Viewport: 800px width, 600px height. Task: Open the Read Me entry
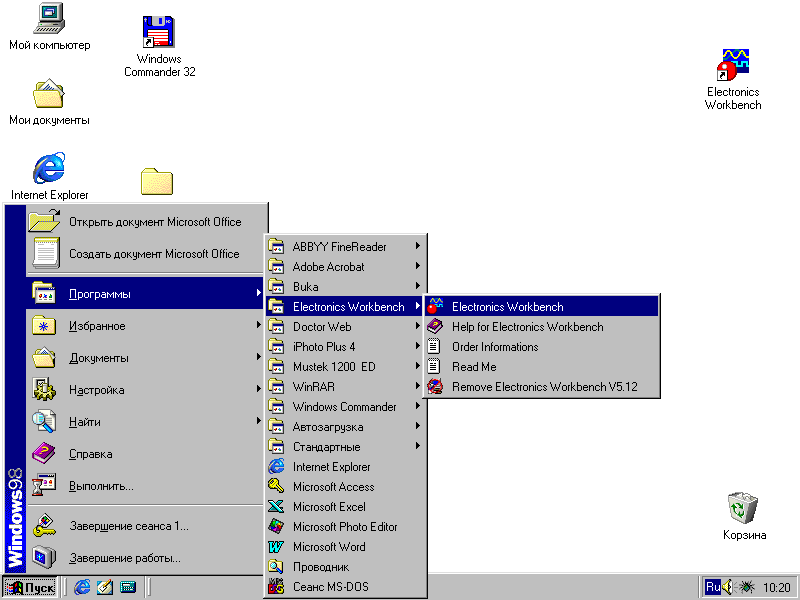click(542, 366)
